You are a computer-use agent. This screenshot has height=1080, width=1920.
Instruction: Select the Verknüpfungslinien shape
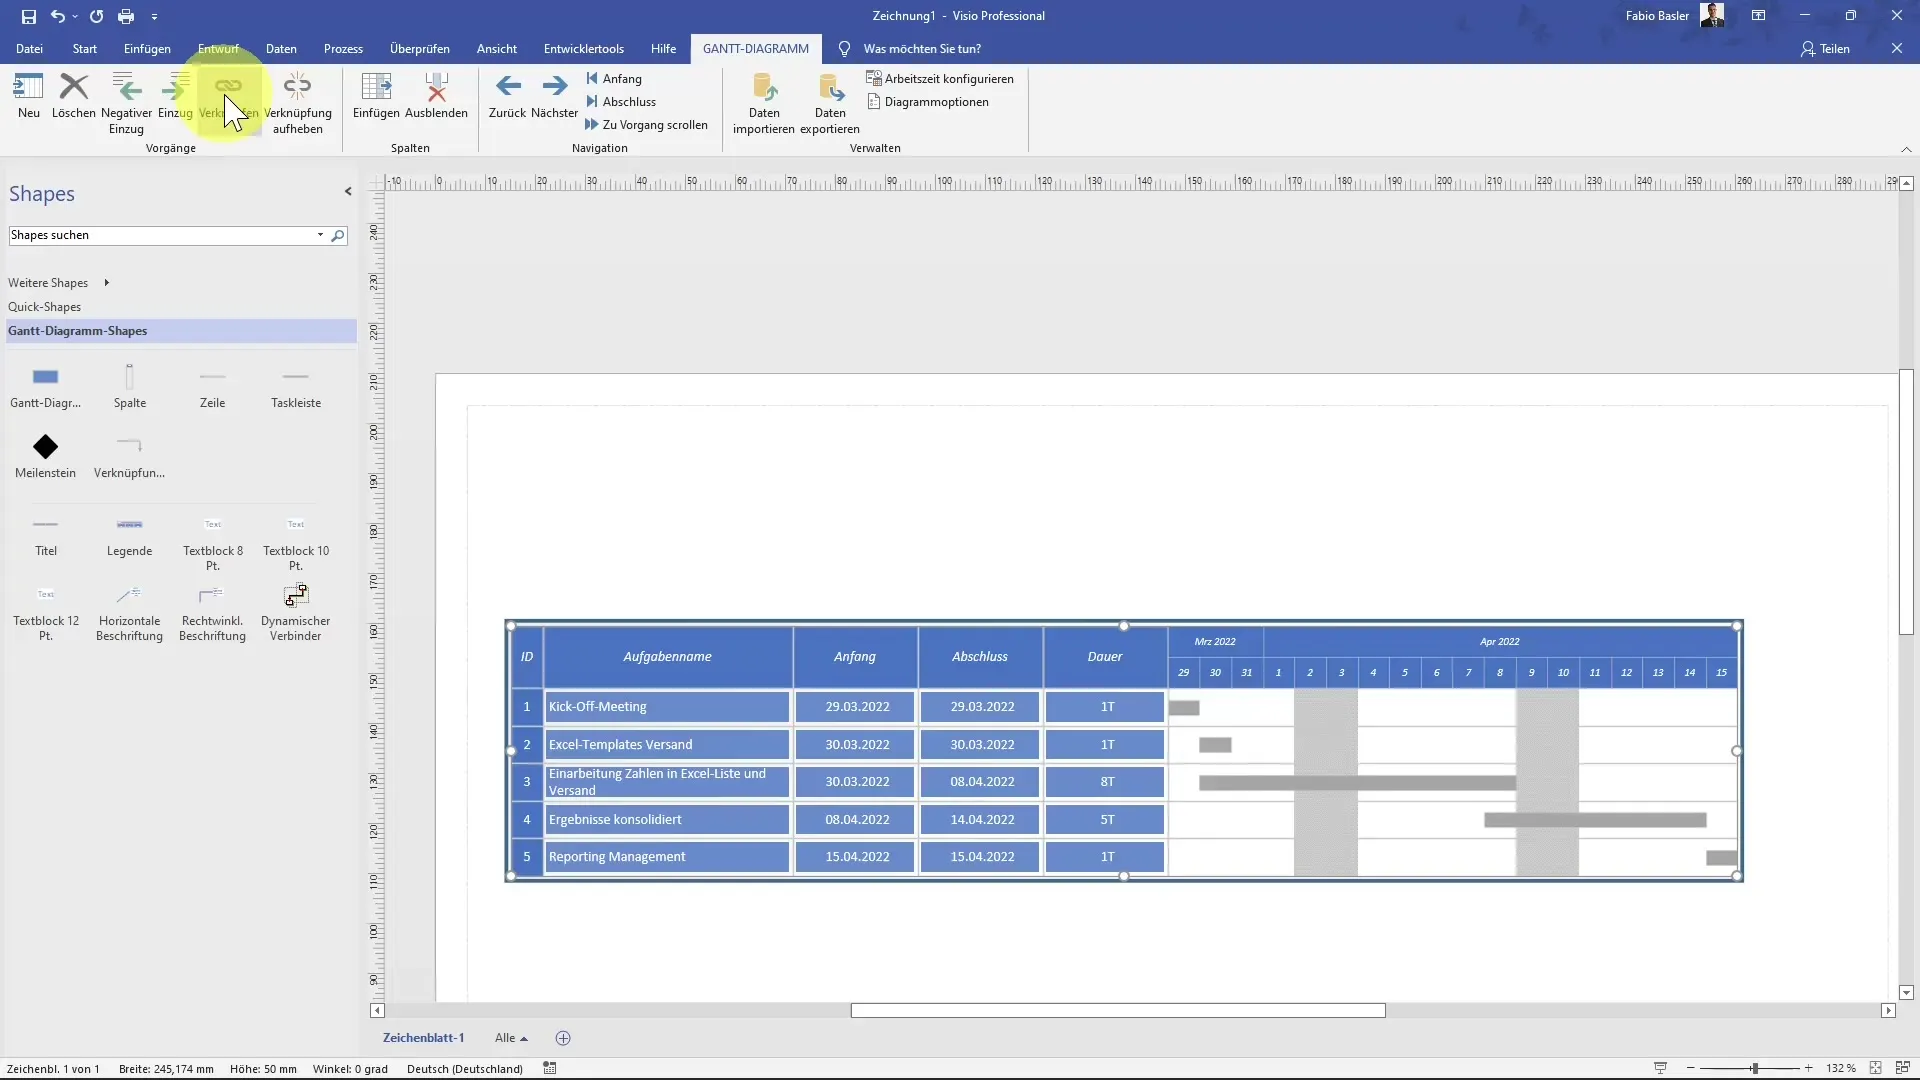tap(130, 456)
